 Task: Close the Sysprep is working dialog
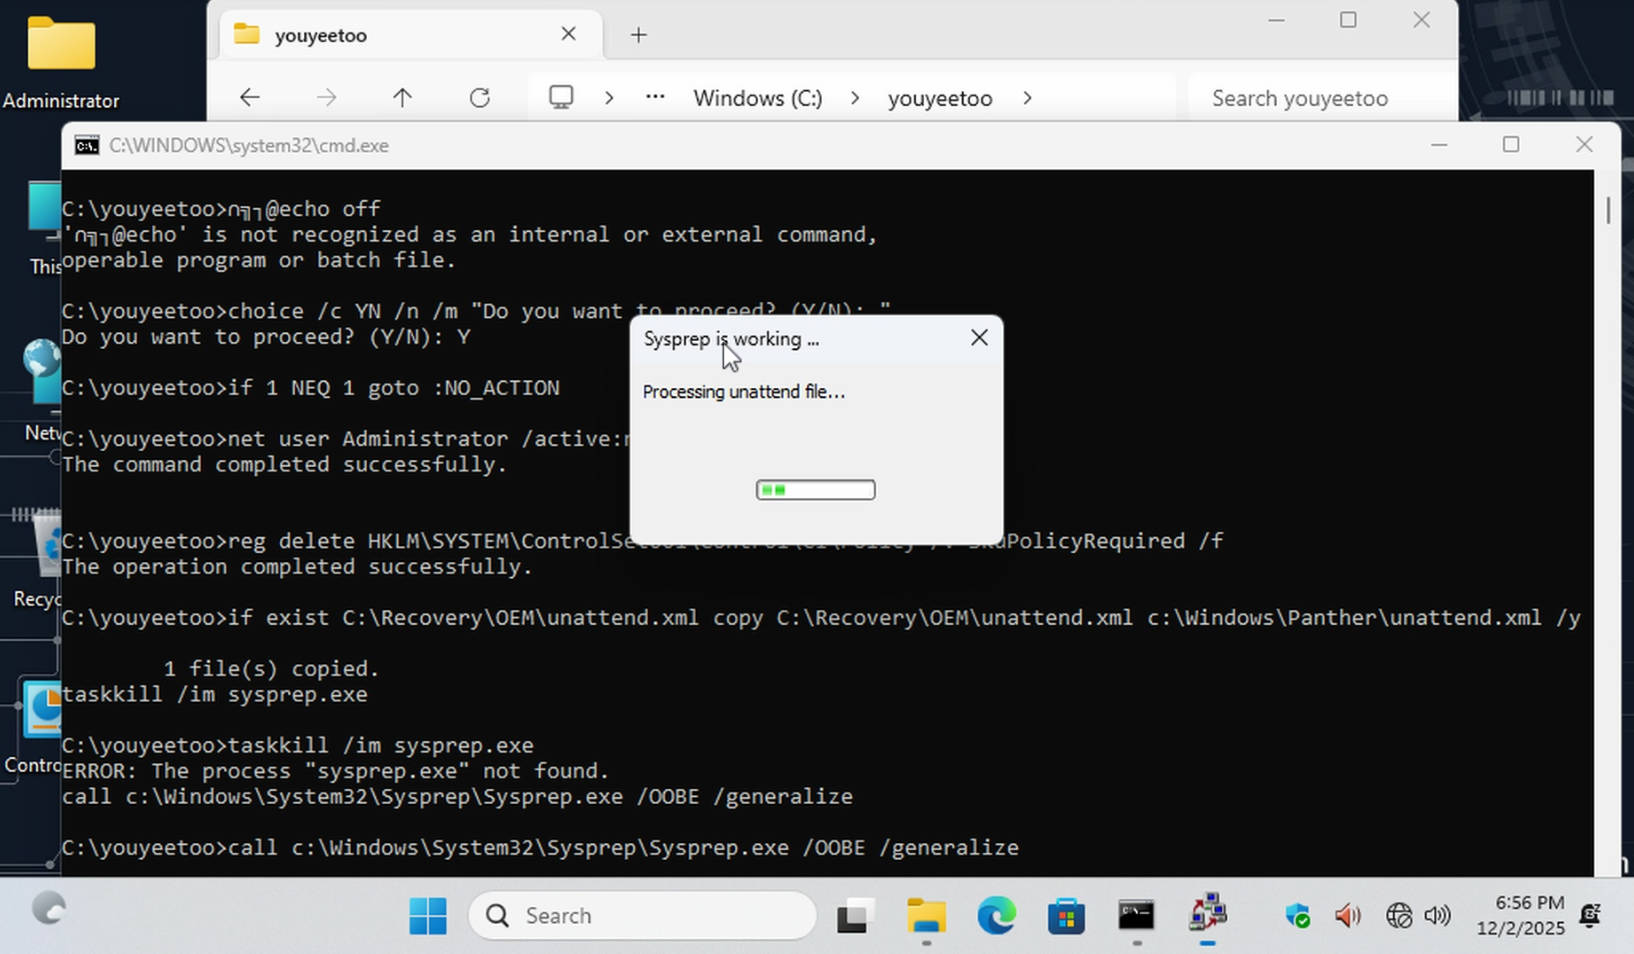point(979,338)
